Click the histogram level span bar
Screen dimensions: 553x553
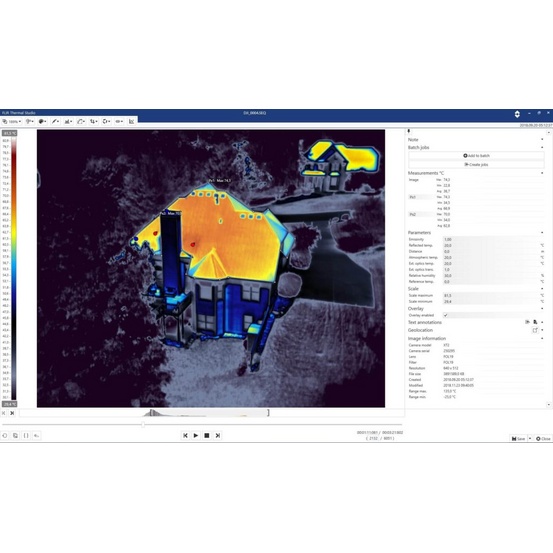click(x=209, y=413)
